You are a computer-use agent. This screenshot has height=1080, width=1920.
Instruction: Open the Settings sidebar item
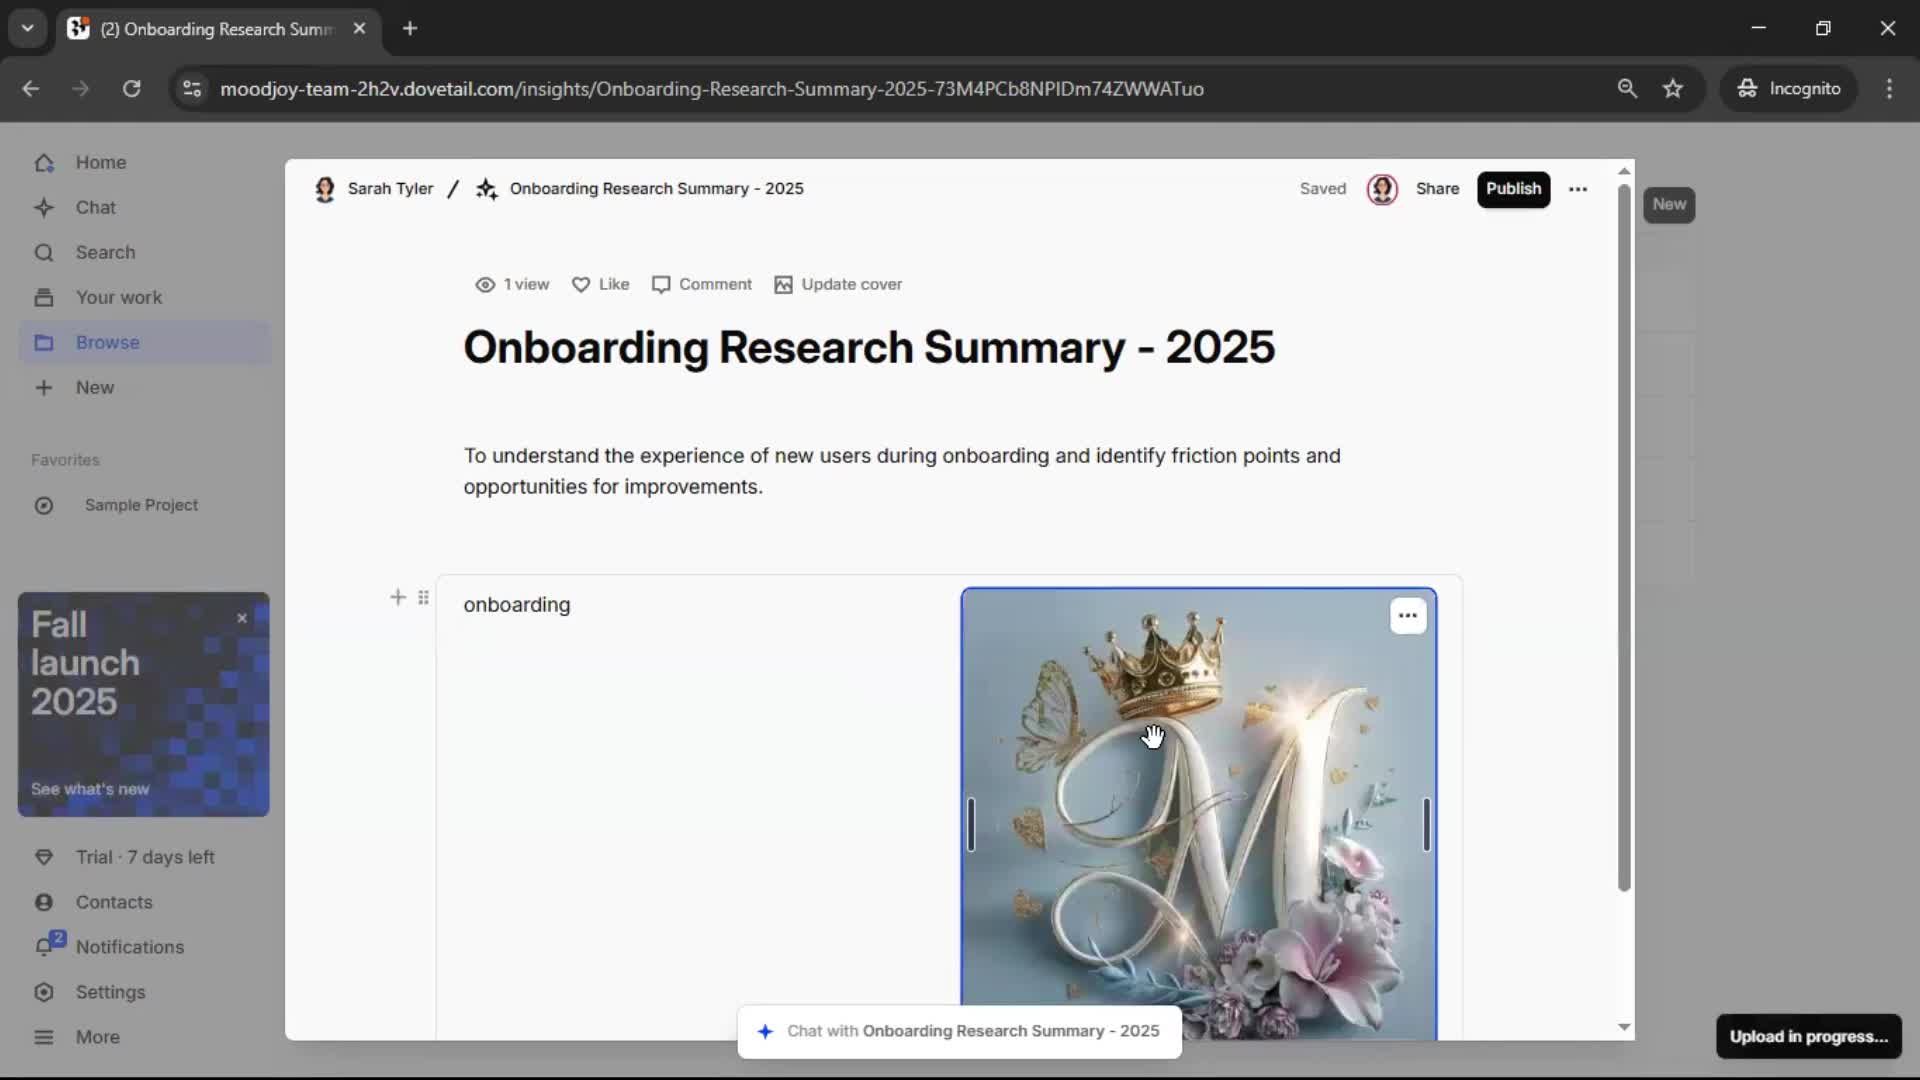coord(110,992)
